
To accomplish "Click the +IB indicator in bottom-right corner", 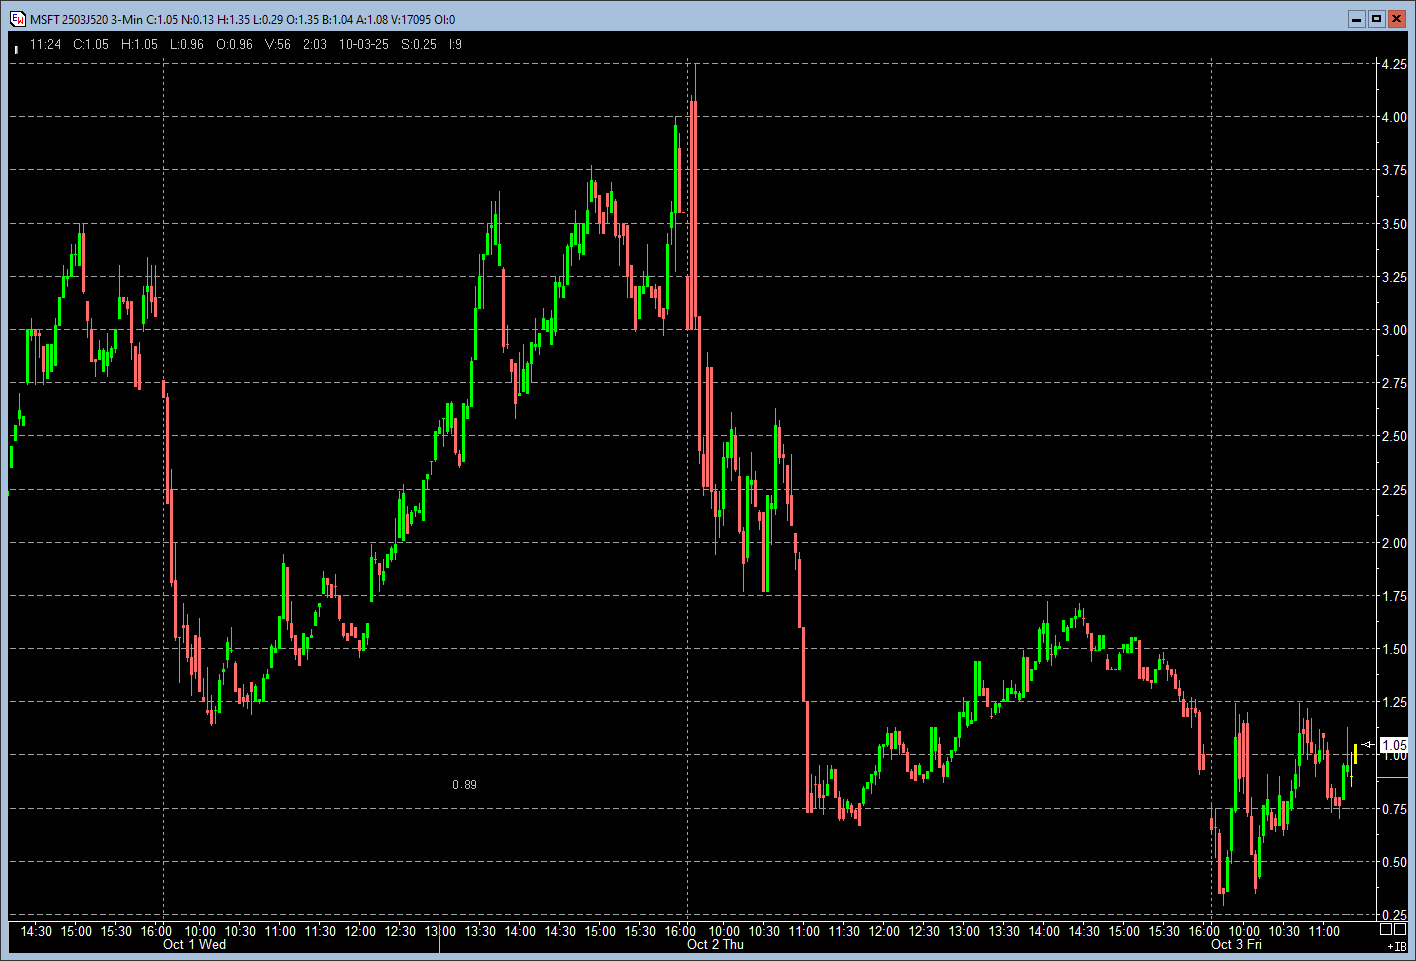I will (1396, 946).
